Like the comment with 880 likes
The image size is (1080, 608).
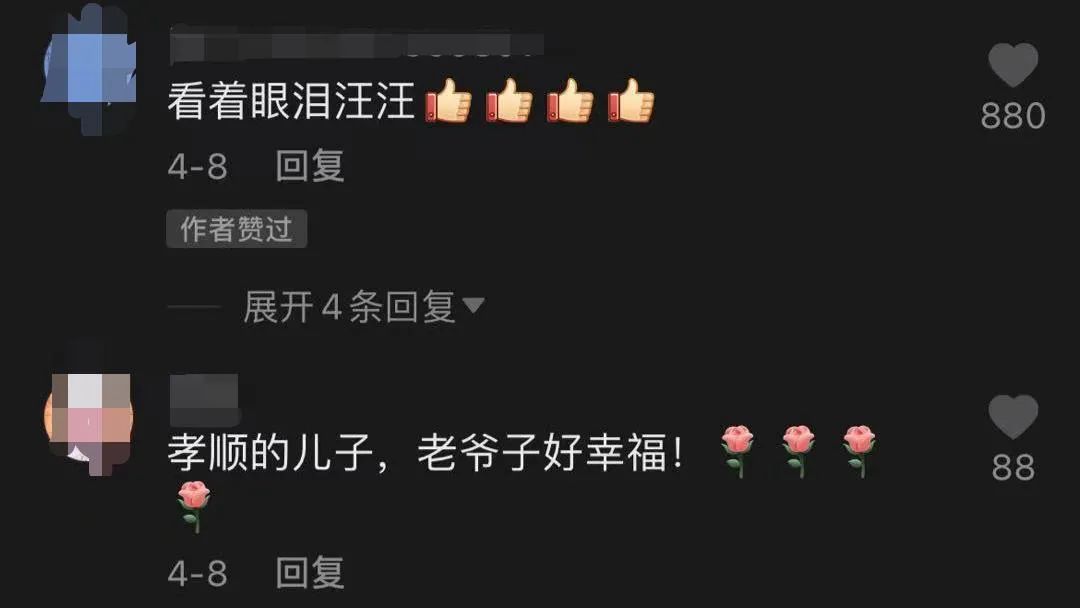pos(1013,65)
